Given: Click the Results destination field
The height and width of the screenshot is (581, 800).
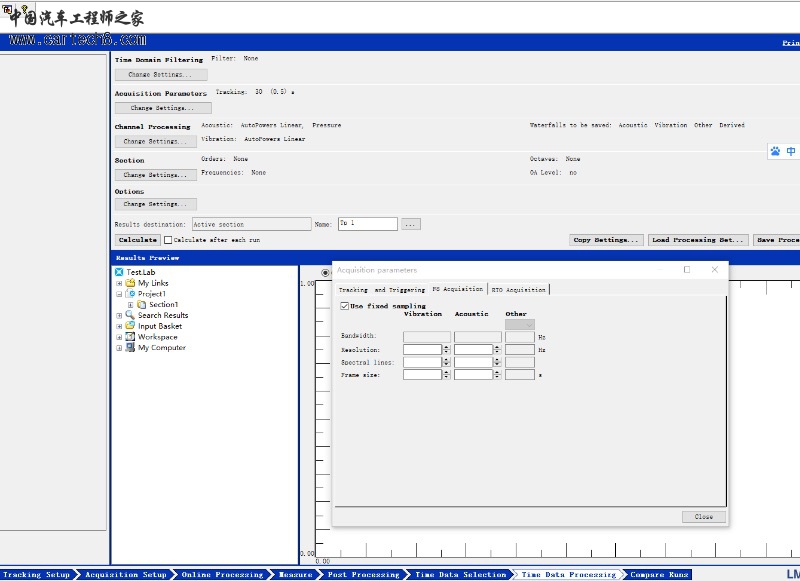Looking at the screenshot, I should click(x=252, y=224).
